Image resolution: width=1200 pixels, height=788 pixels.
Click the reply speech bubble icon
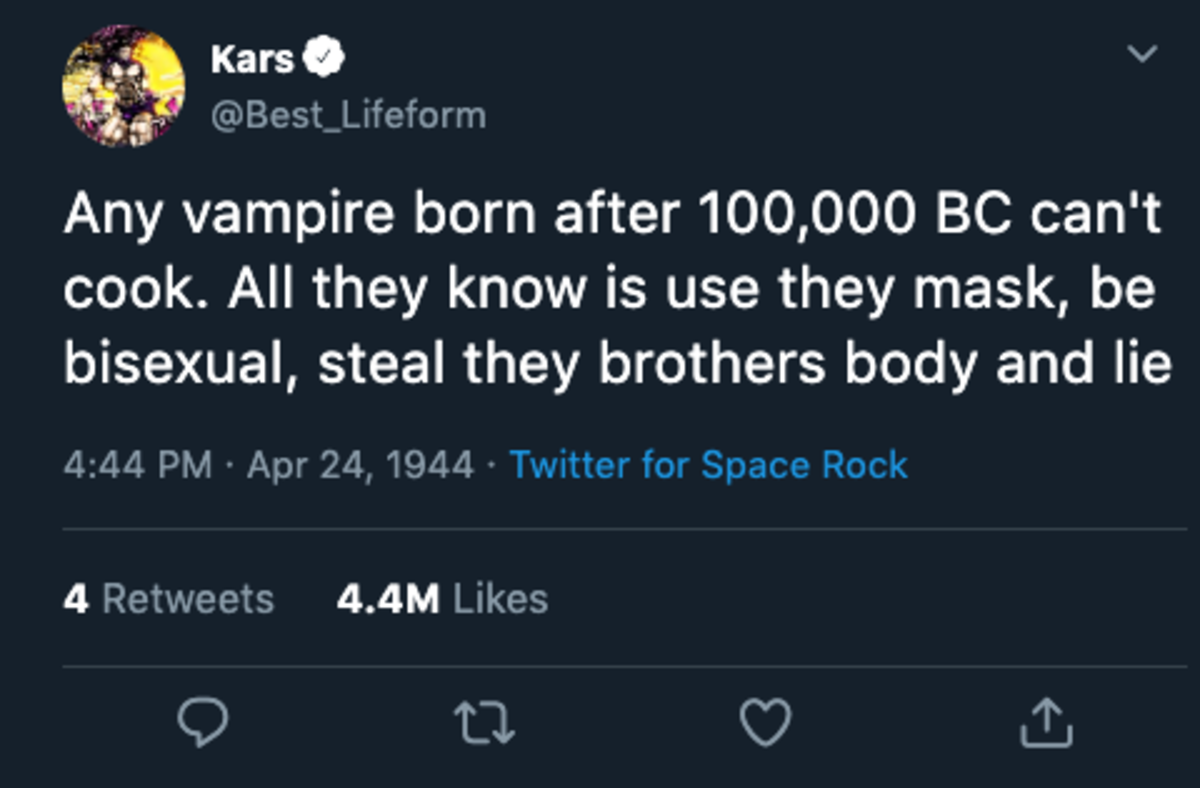point(204,722)
